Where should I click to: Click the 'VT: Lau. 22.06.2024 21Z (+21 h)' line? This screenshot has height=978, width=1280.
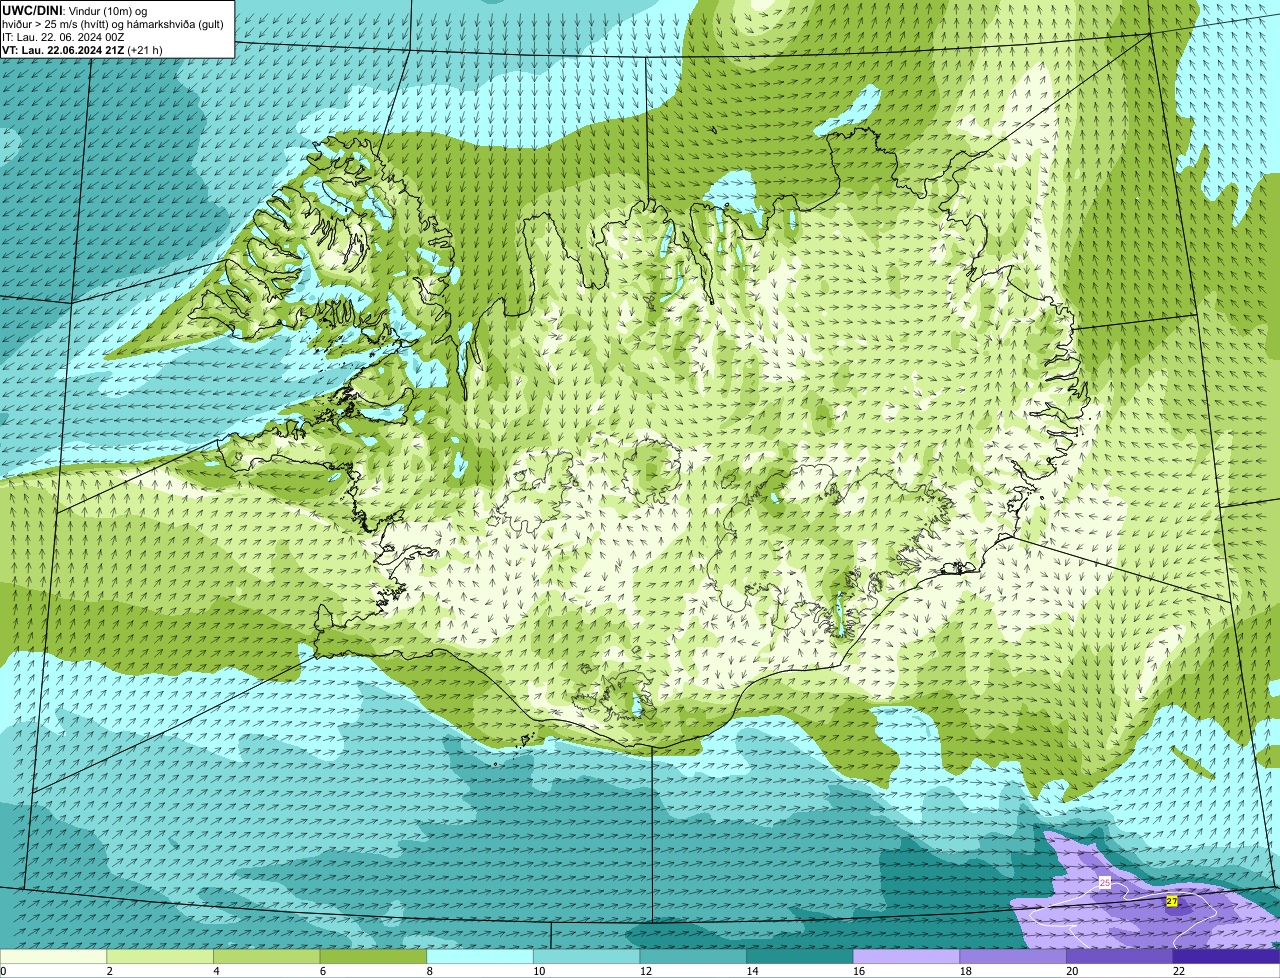[x=82, y=50]
